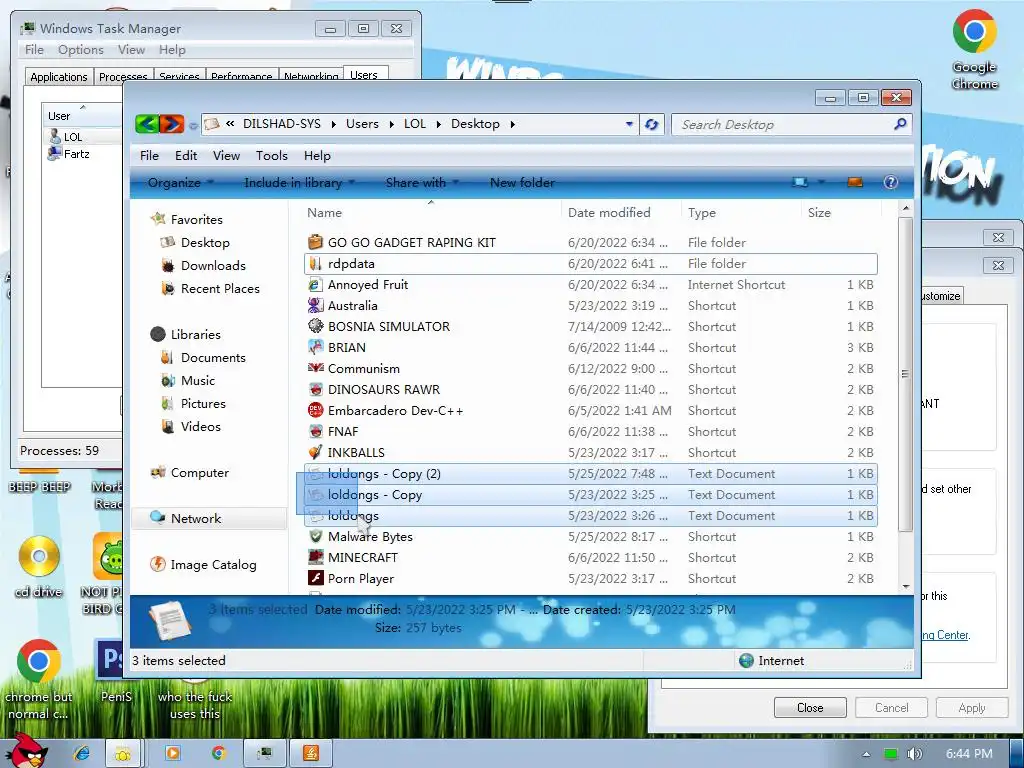Select the Australia shortcut icon

[315, 305]
